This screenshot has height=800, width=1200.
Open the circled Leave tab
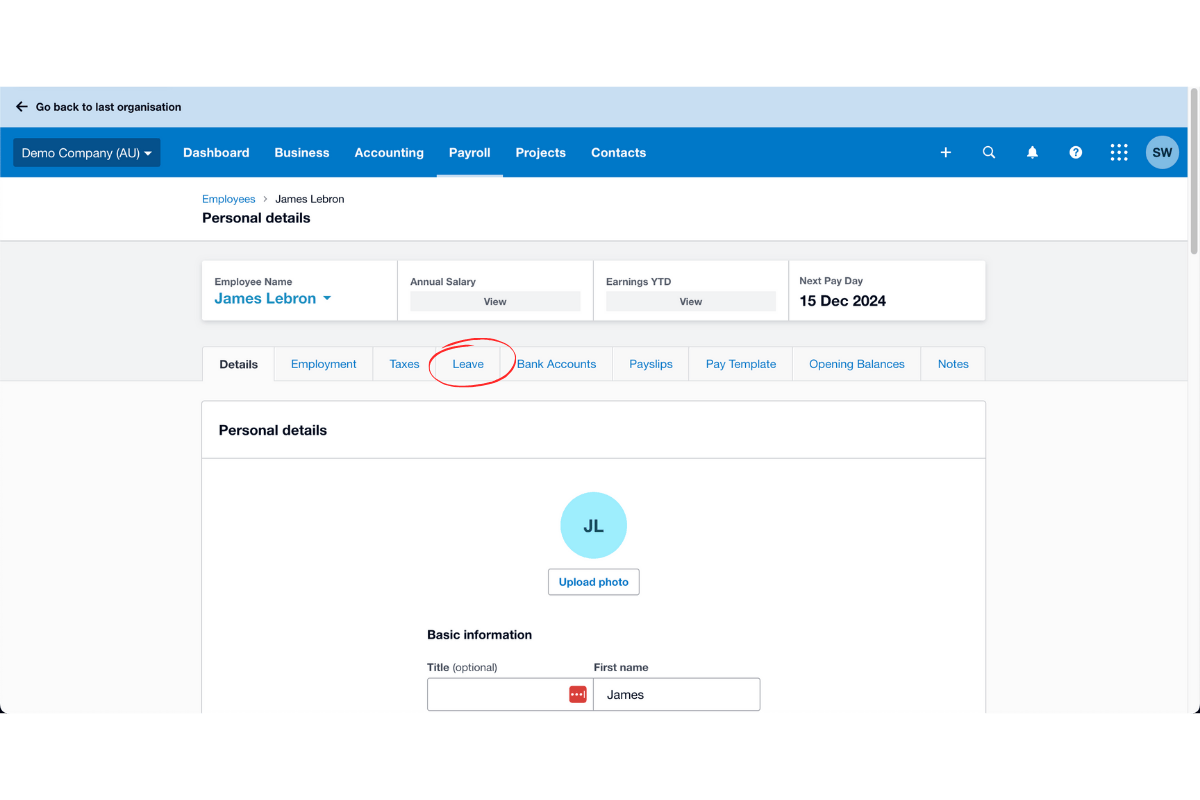click(467, 363)
